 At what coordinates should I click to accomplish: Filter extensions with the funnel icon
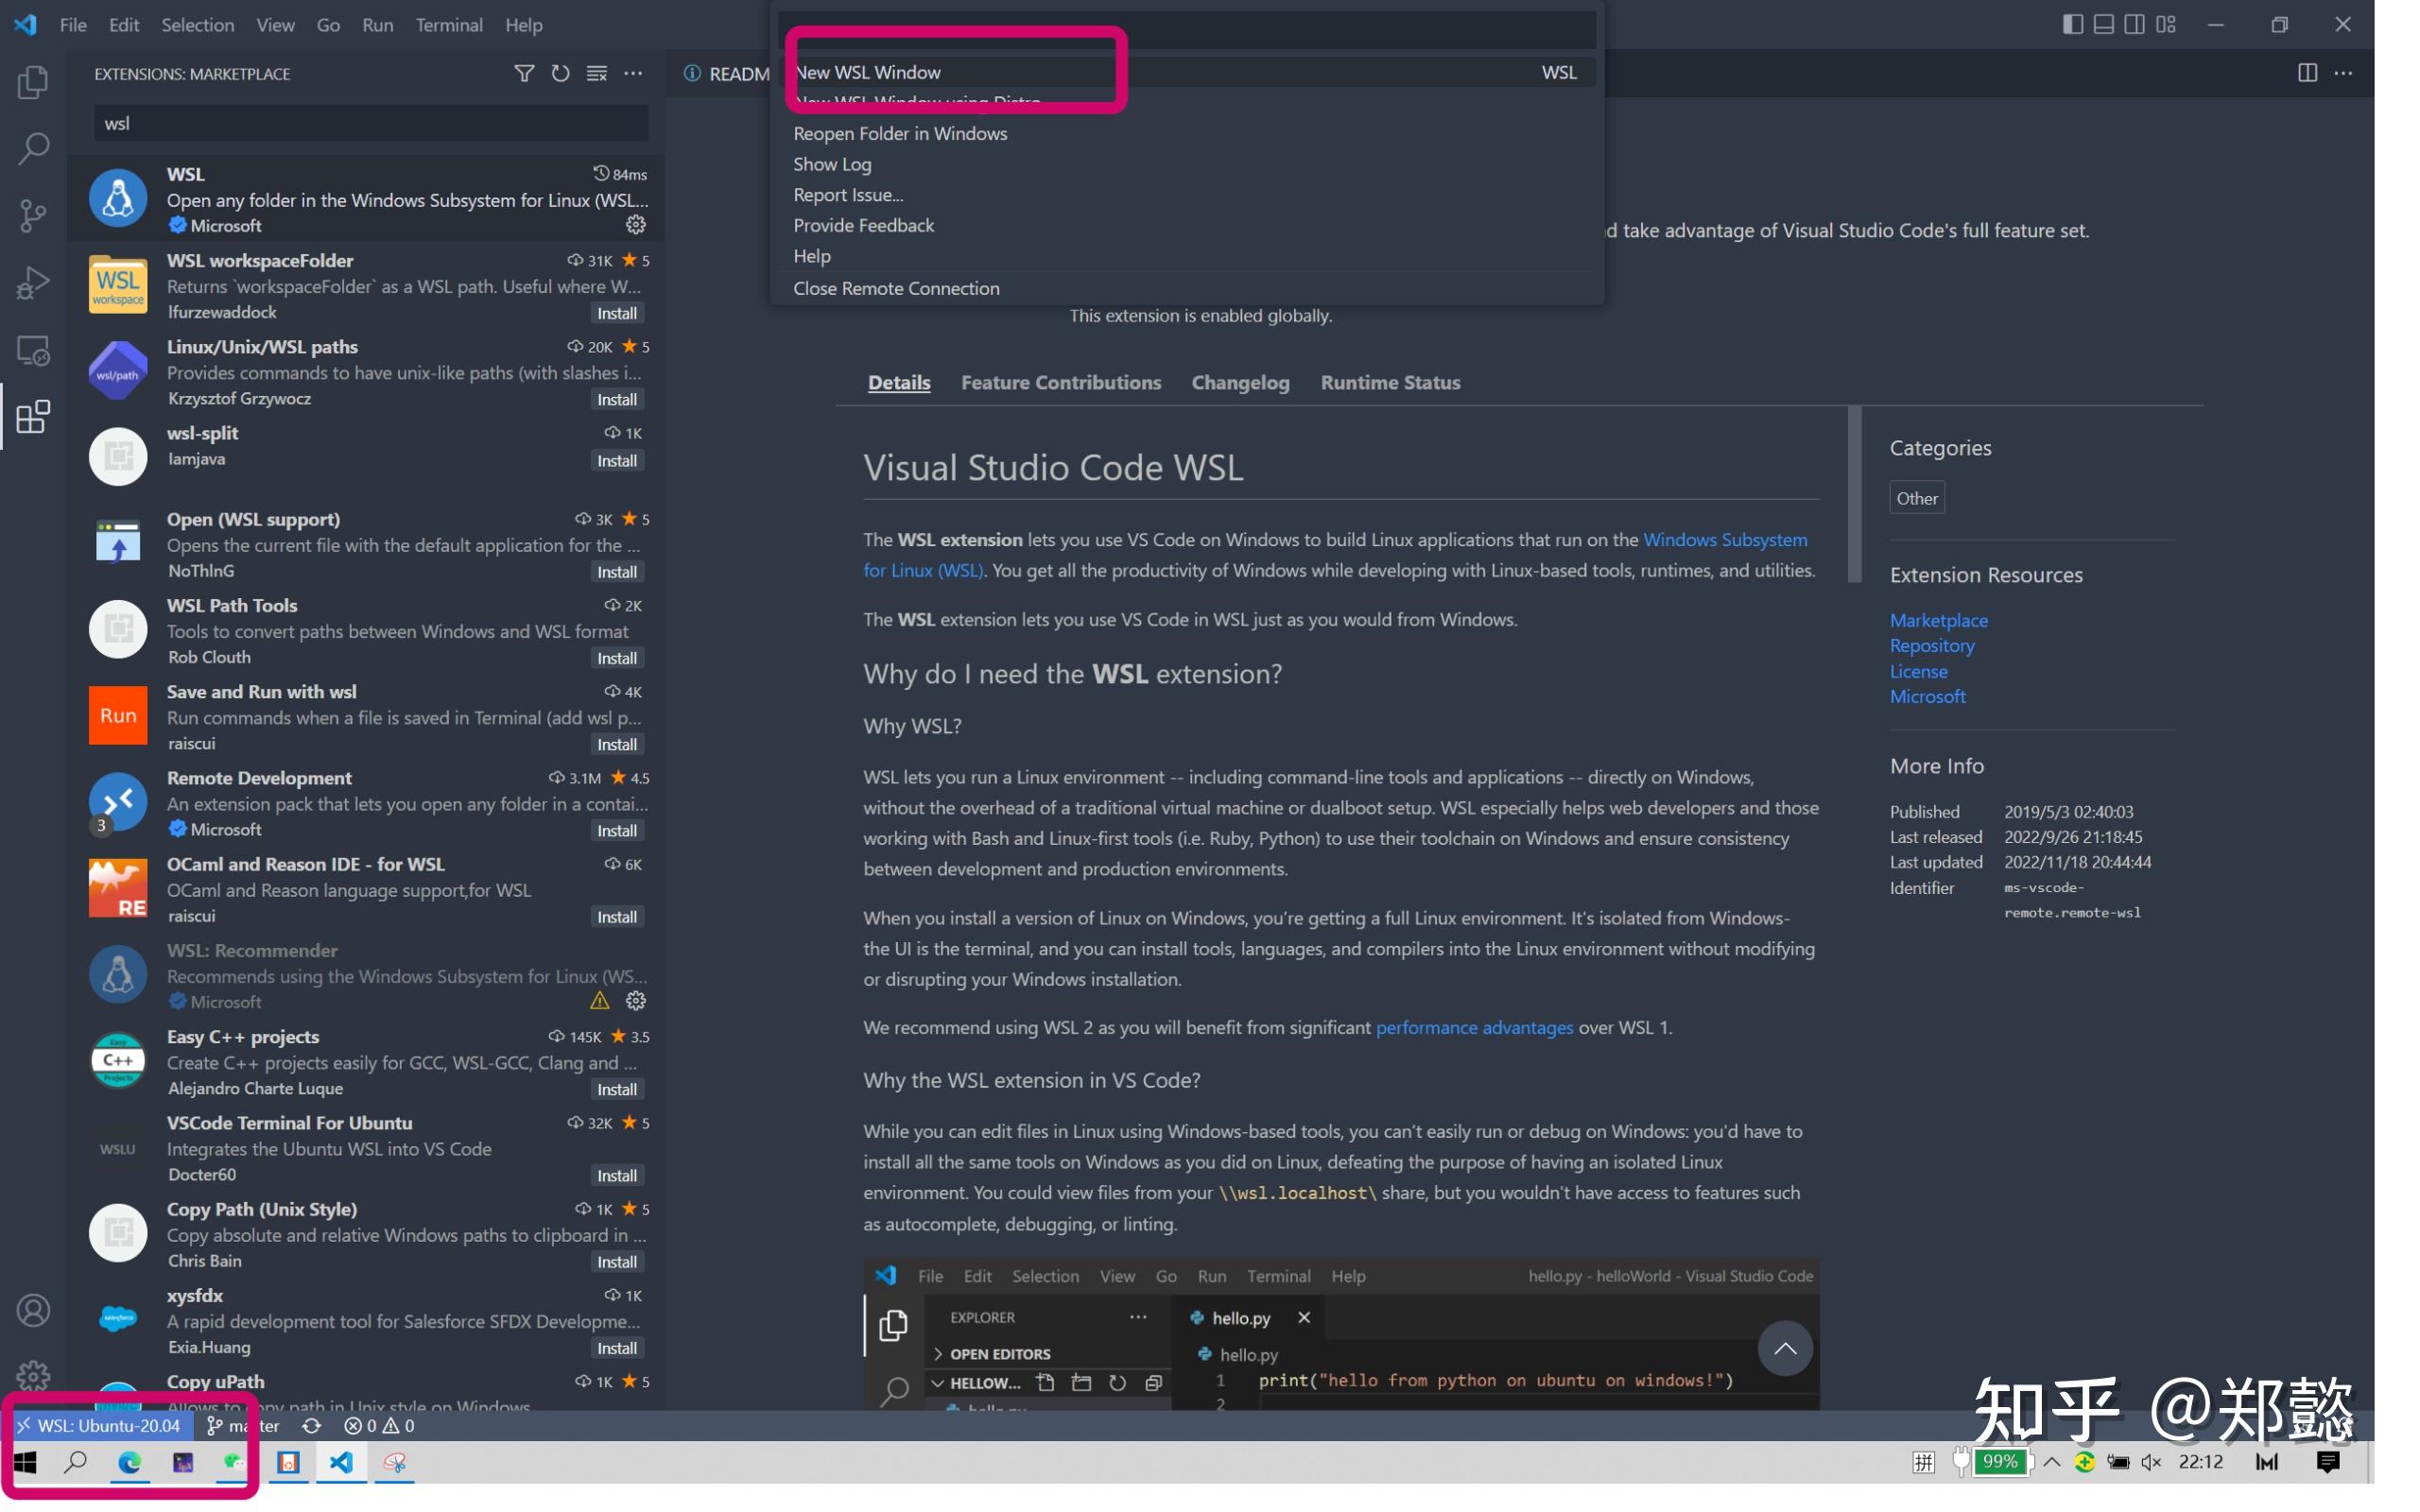click(524, 74)
